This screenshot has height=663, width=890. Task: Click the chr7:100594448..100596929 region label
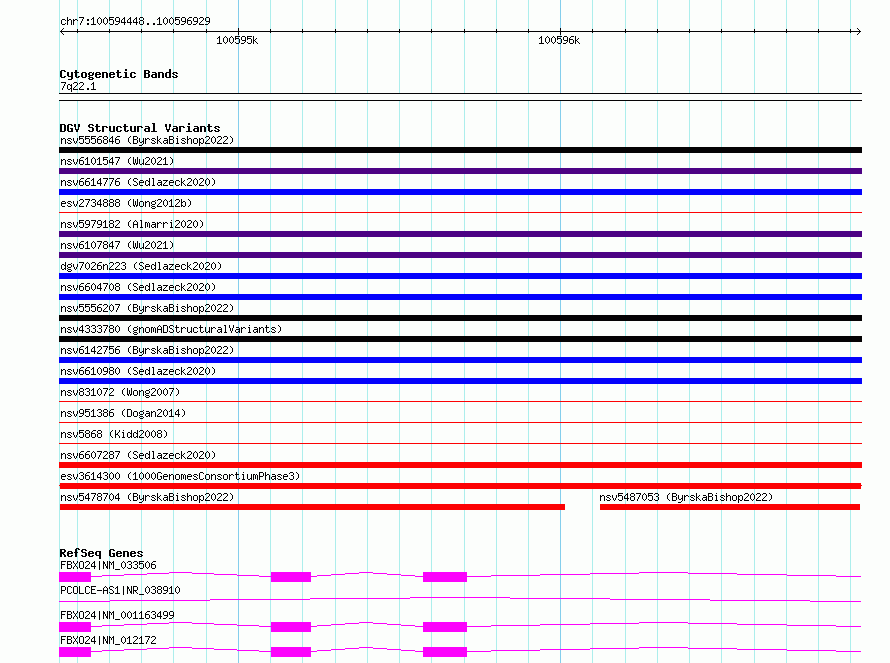135,21
